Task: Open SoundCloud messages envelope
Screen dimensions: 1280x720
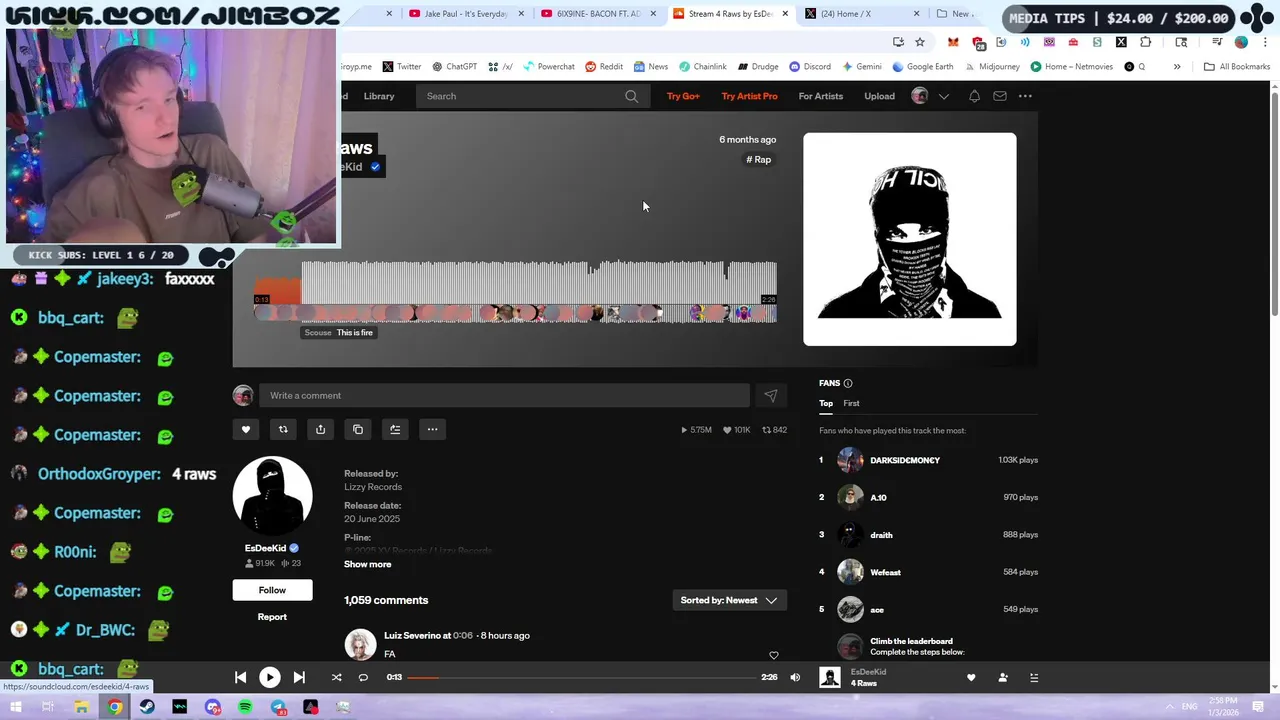Action: pyautogui.click(x=999, y=96)
